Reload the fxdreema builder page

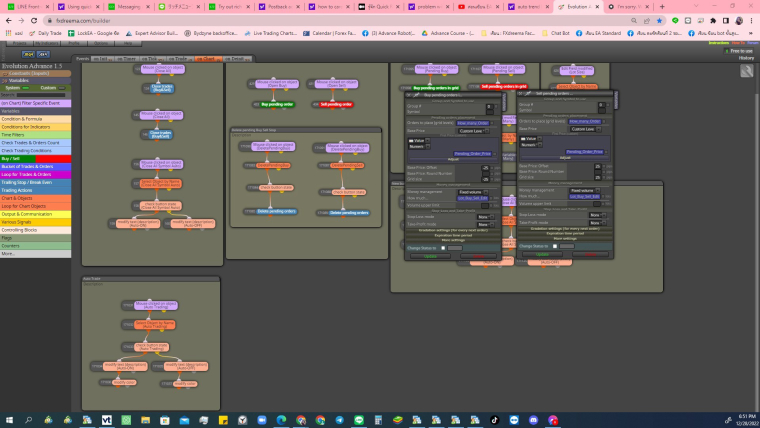[34, 21]
